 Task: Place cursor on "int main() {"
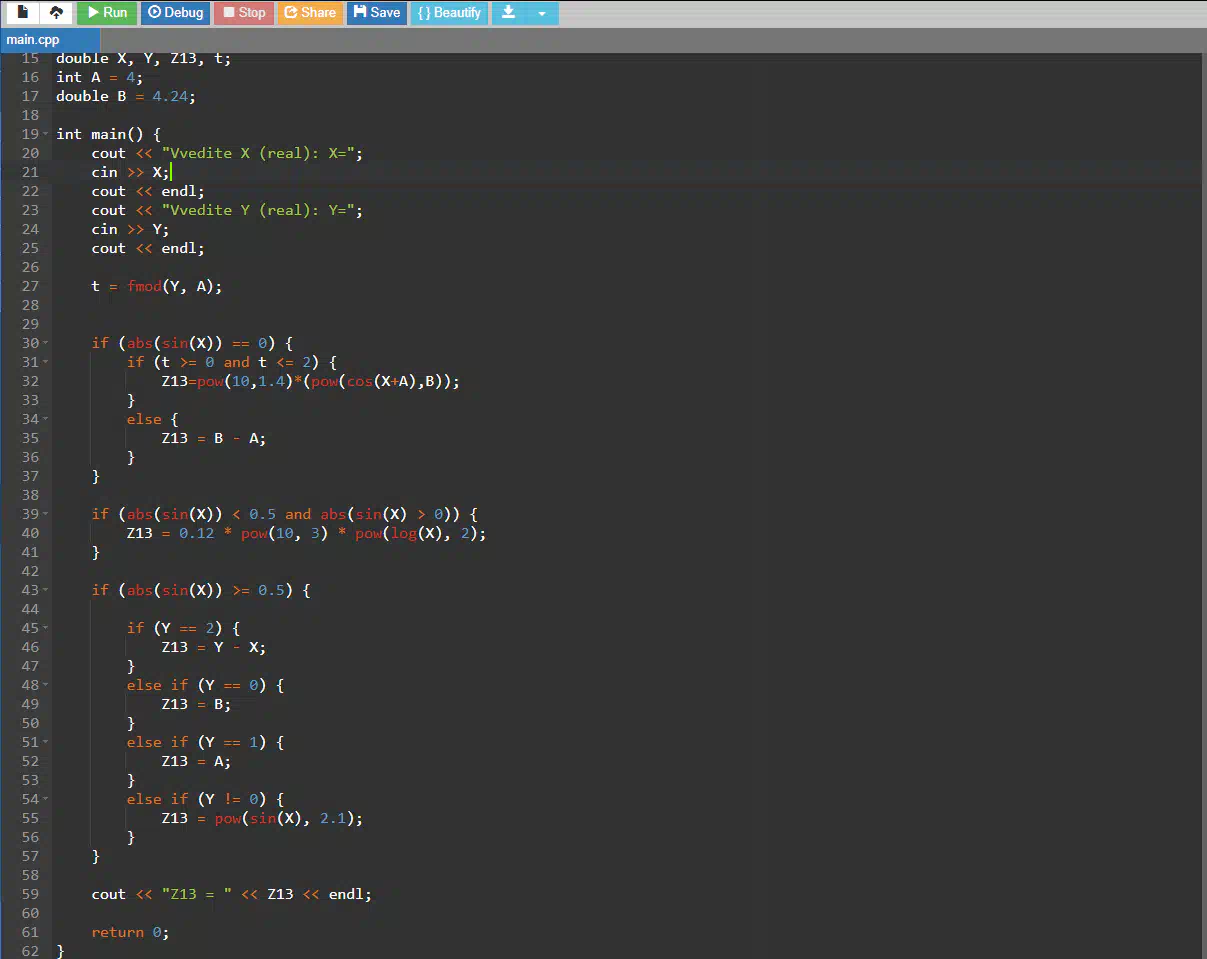tap(109, 134)
